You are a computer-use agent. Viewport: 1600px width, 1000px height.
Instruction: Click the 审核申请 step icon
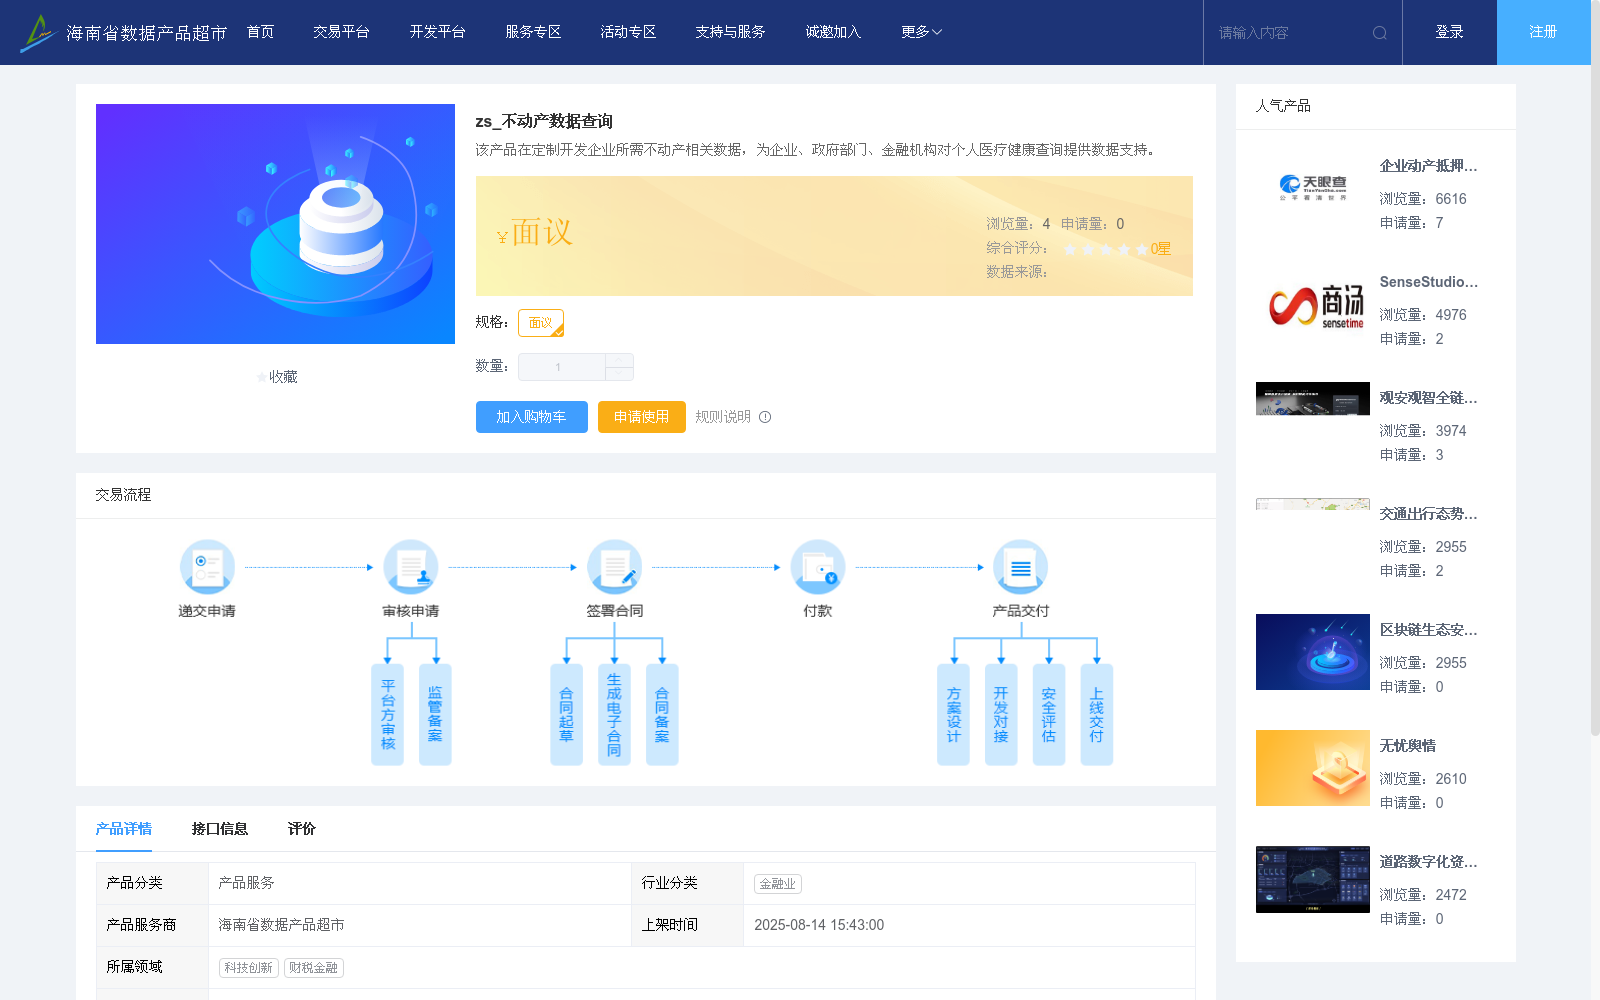pos(411,567)
